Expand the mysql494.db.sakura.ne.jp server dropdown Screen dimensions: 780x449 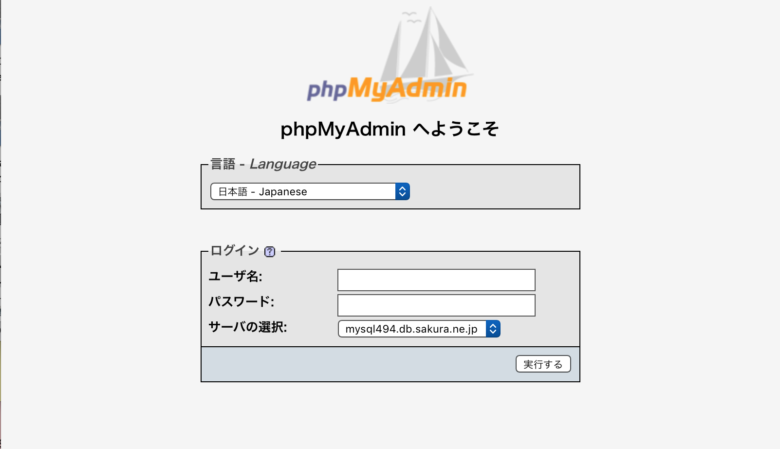tap(419, 329)
